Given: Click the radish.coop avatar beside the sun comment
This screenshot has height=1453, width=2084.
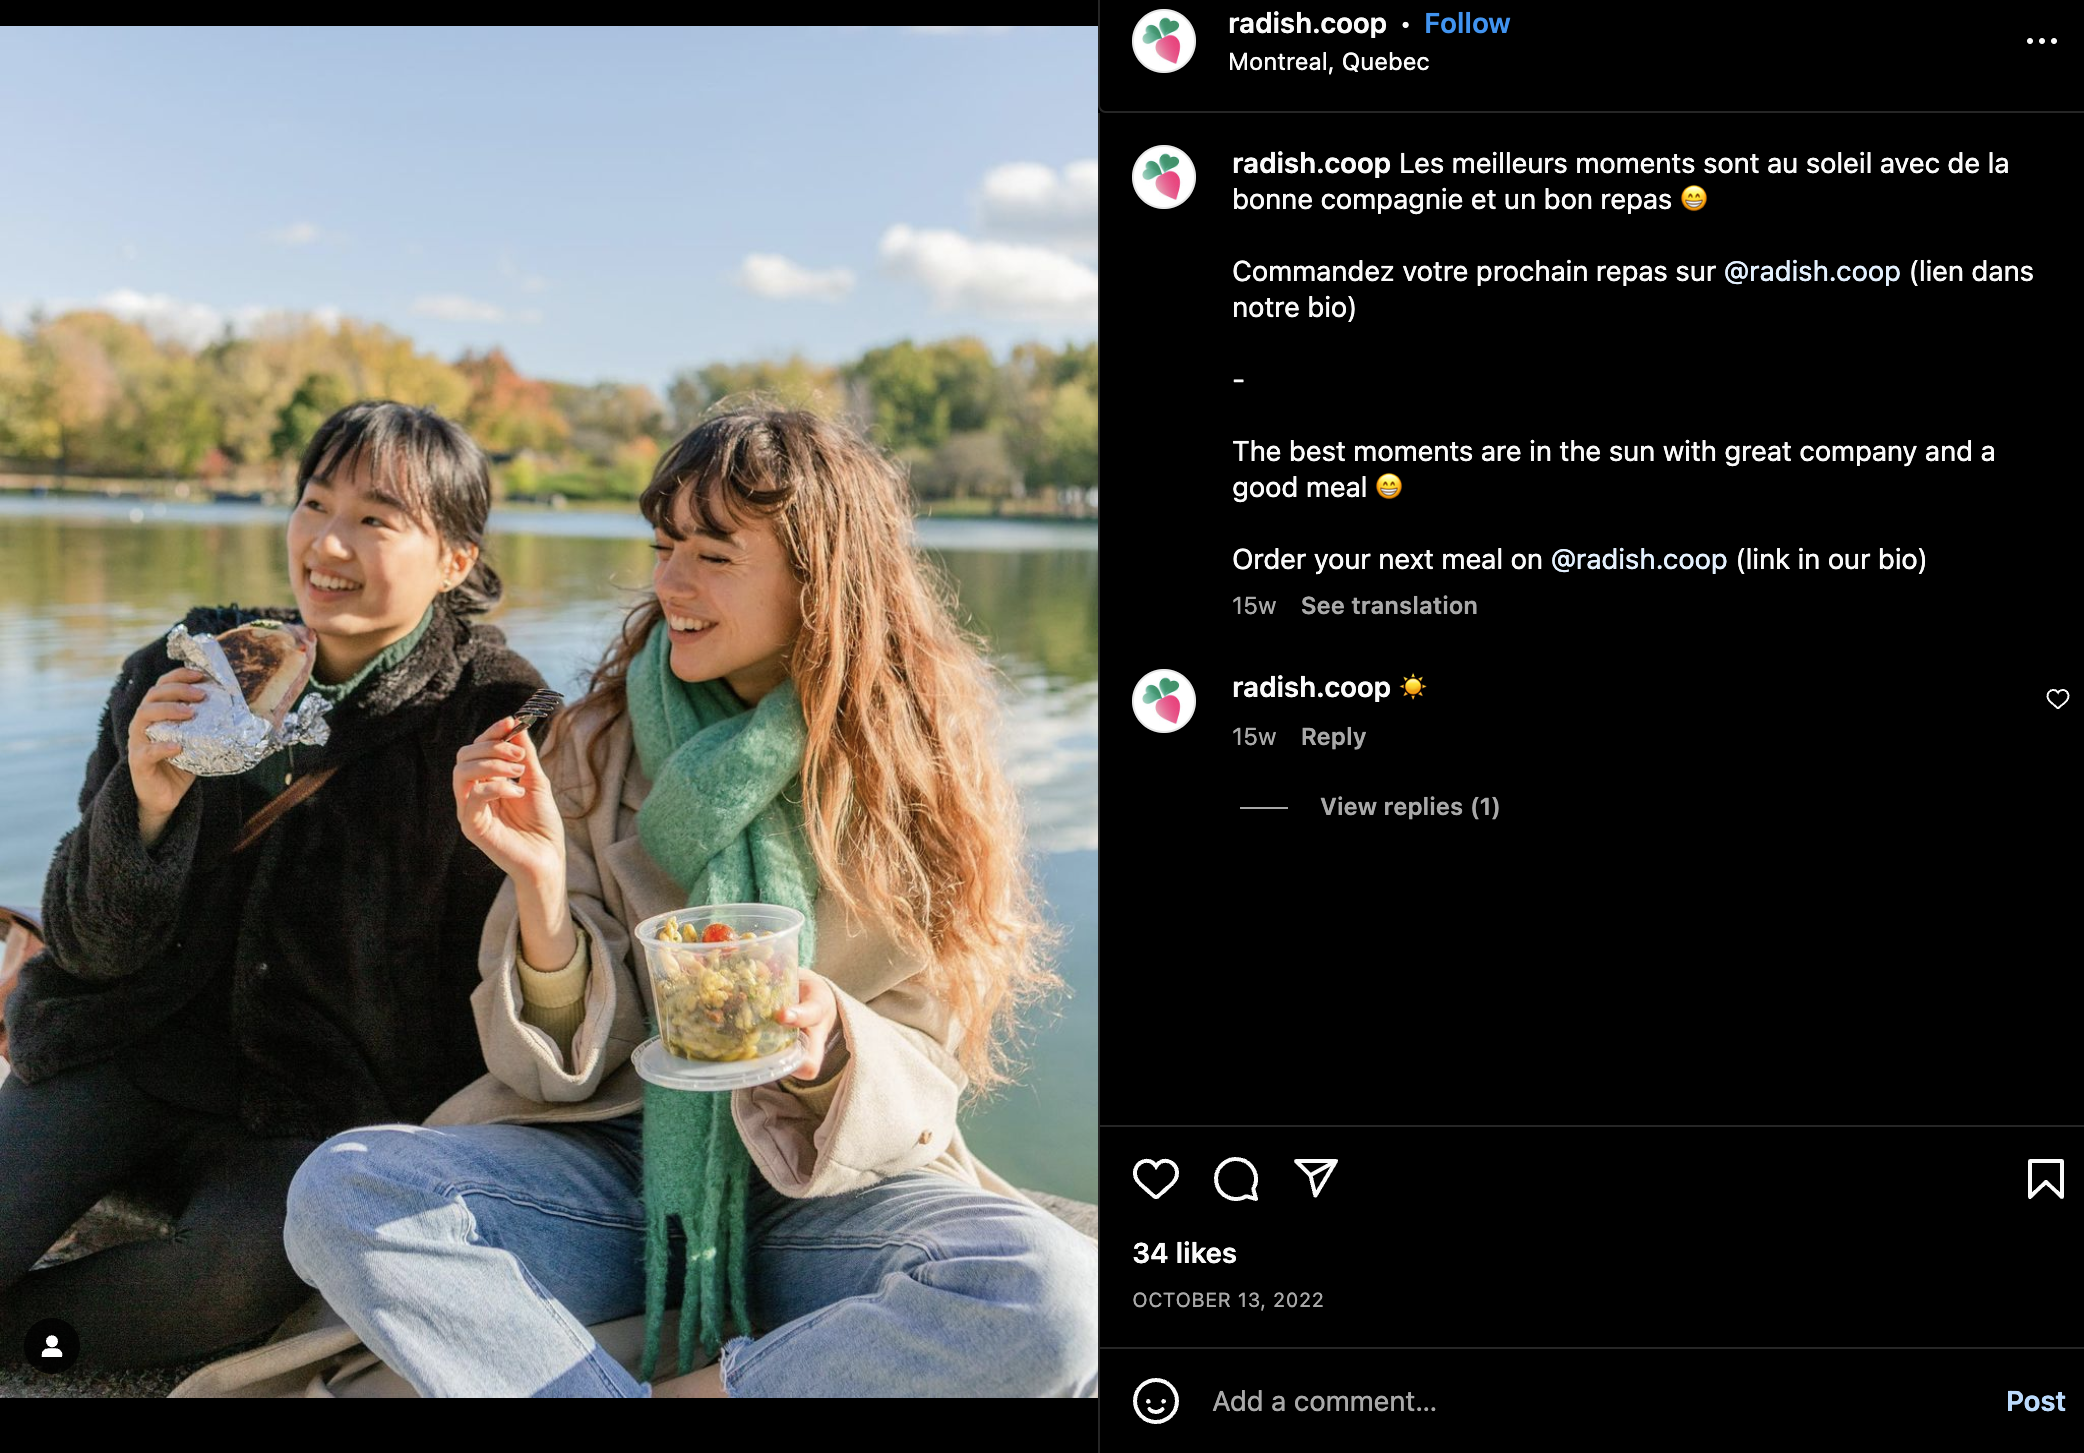Looking at the screenshot, I should tap(1163, 701).
